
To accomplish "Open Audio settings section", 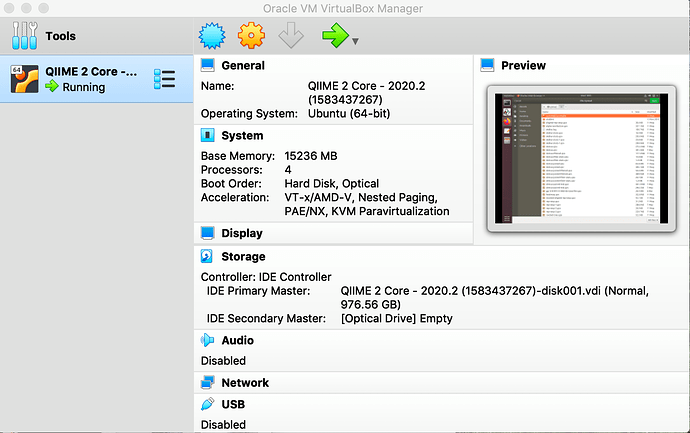I will tap(237, 341).
